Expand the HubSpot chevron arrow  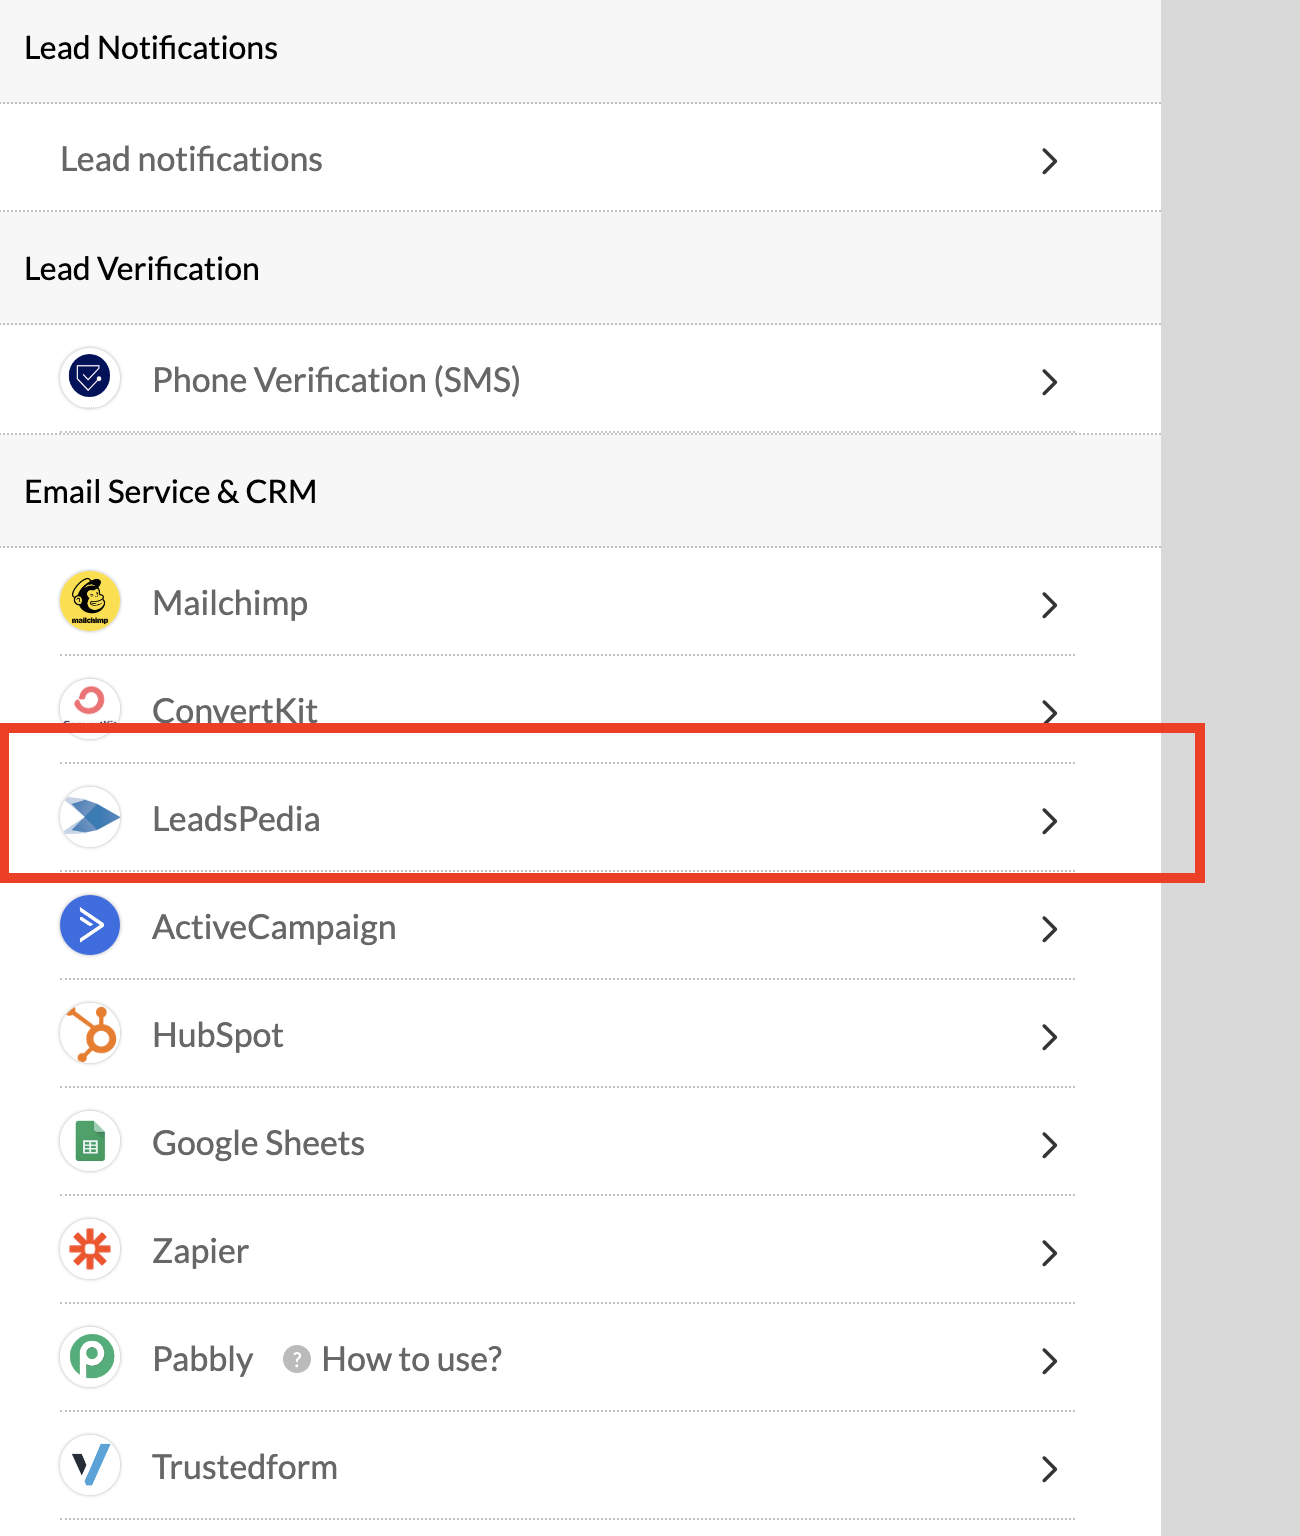pyautogui.click(x=1048, y=1037)
